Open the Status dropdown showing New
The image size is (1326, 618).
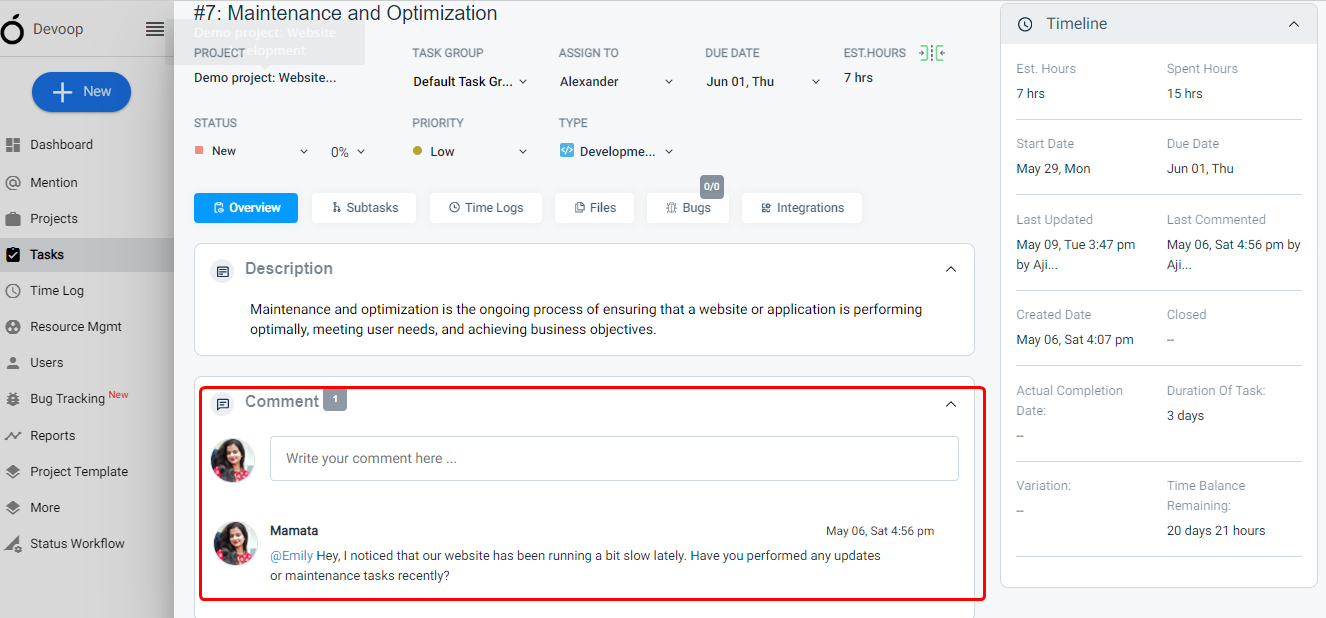(x=251, y=151)
